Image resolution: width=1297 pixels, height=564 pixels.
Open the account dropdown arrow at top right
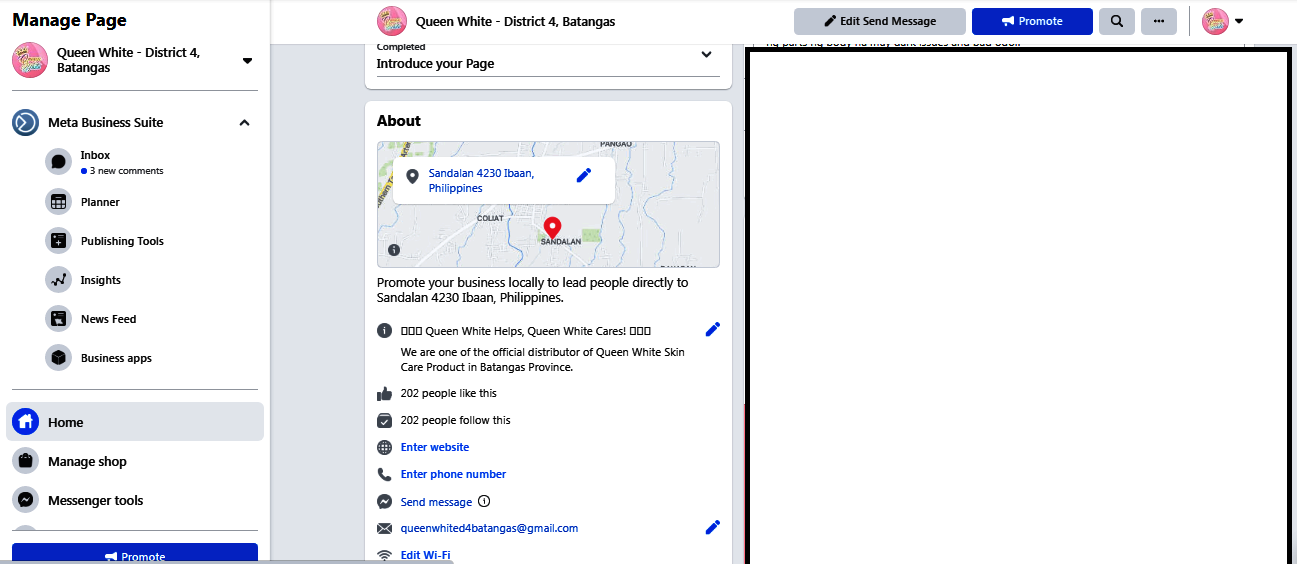pos(1239,21)
